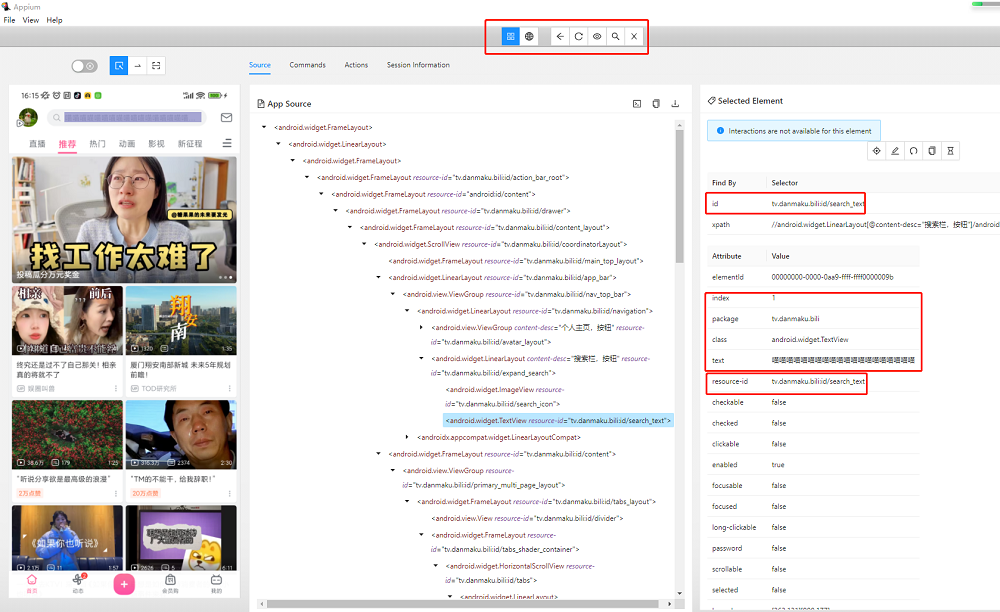1000x612 pixels.
Task: Expand the avatar_layout ViewGroup node
Action: (x=421, y=328)
